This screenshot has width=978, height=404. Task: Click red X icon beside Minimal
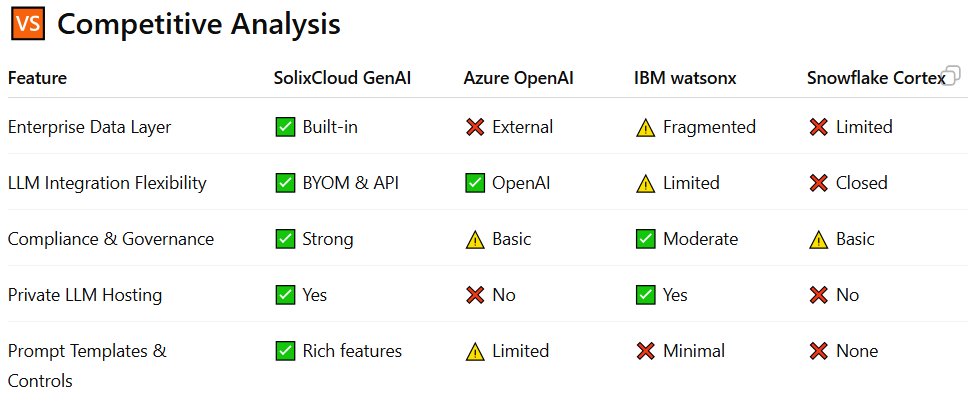click(x=646, y=351)
